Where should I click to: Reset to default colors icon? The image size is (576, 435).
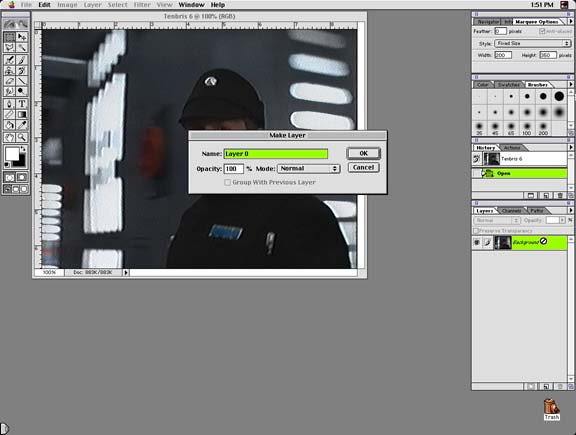coord(7,165)
